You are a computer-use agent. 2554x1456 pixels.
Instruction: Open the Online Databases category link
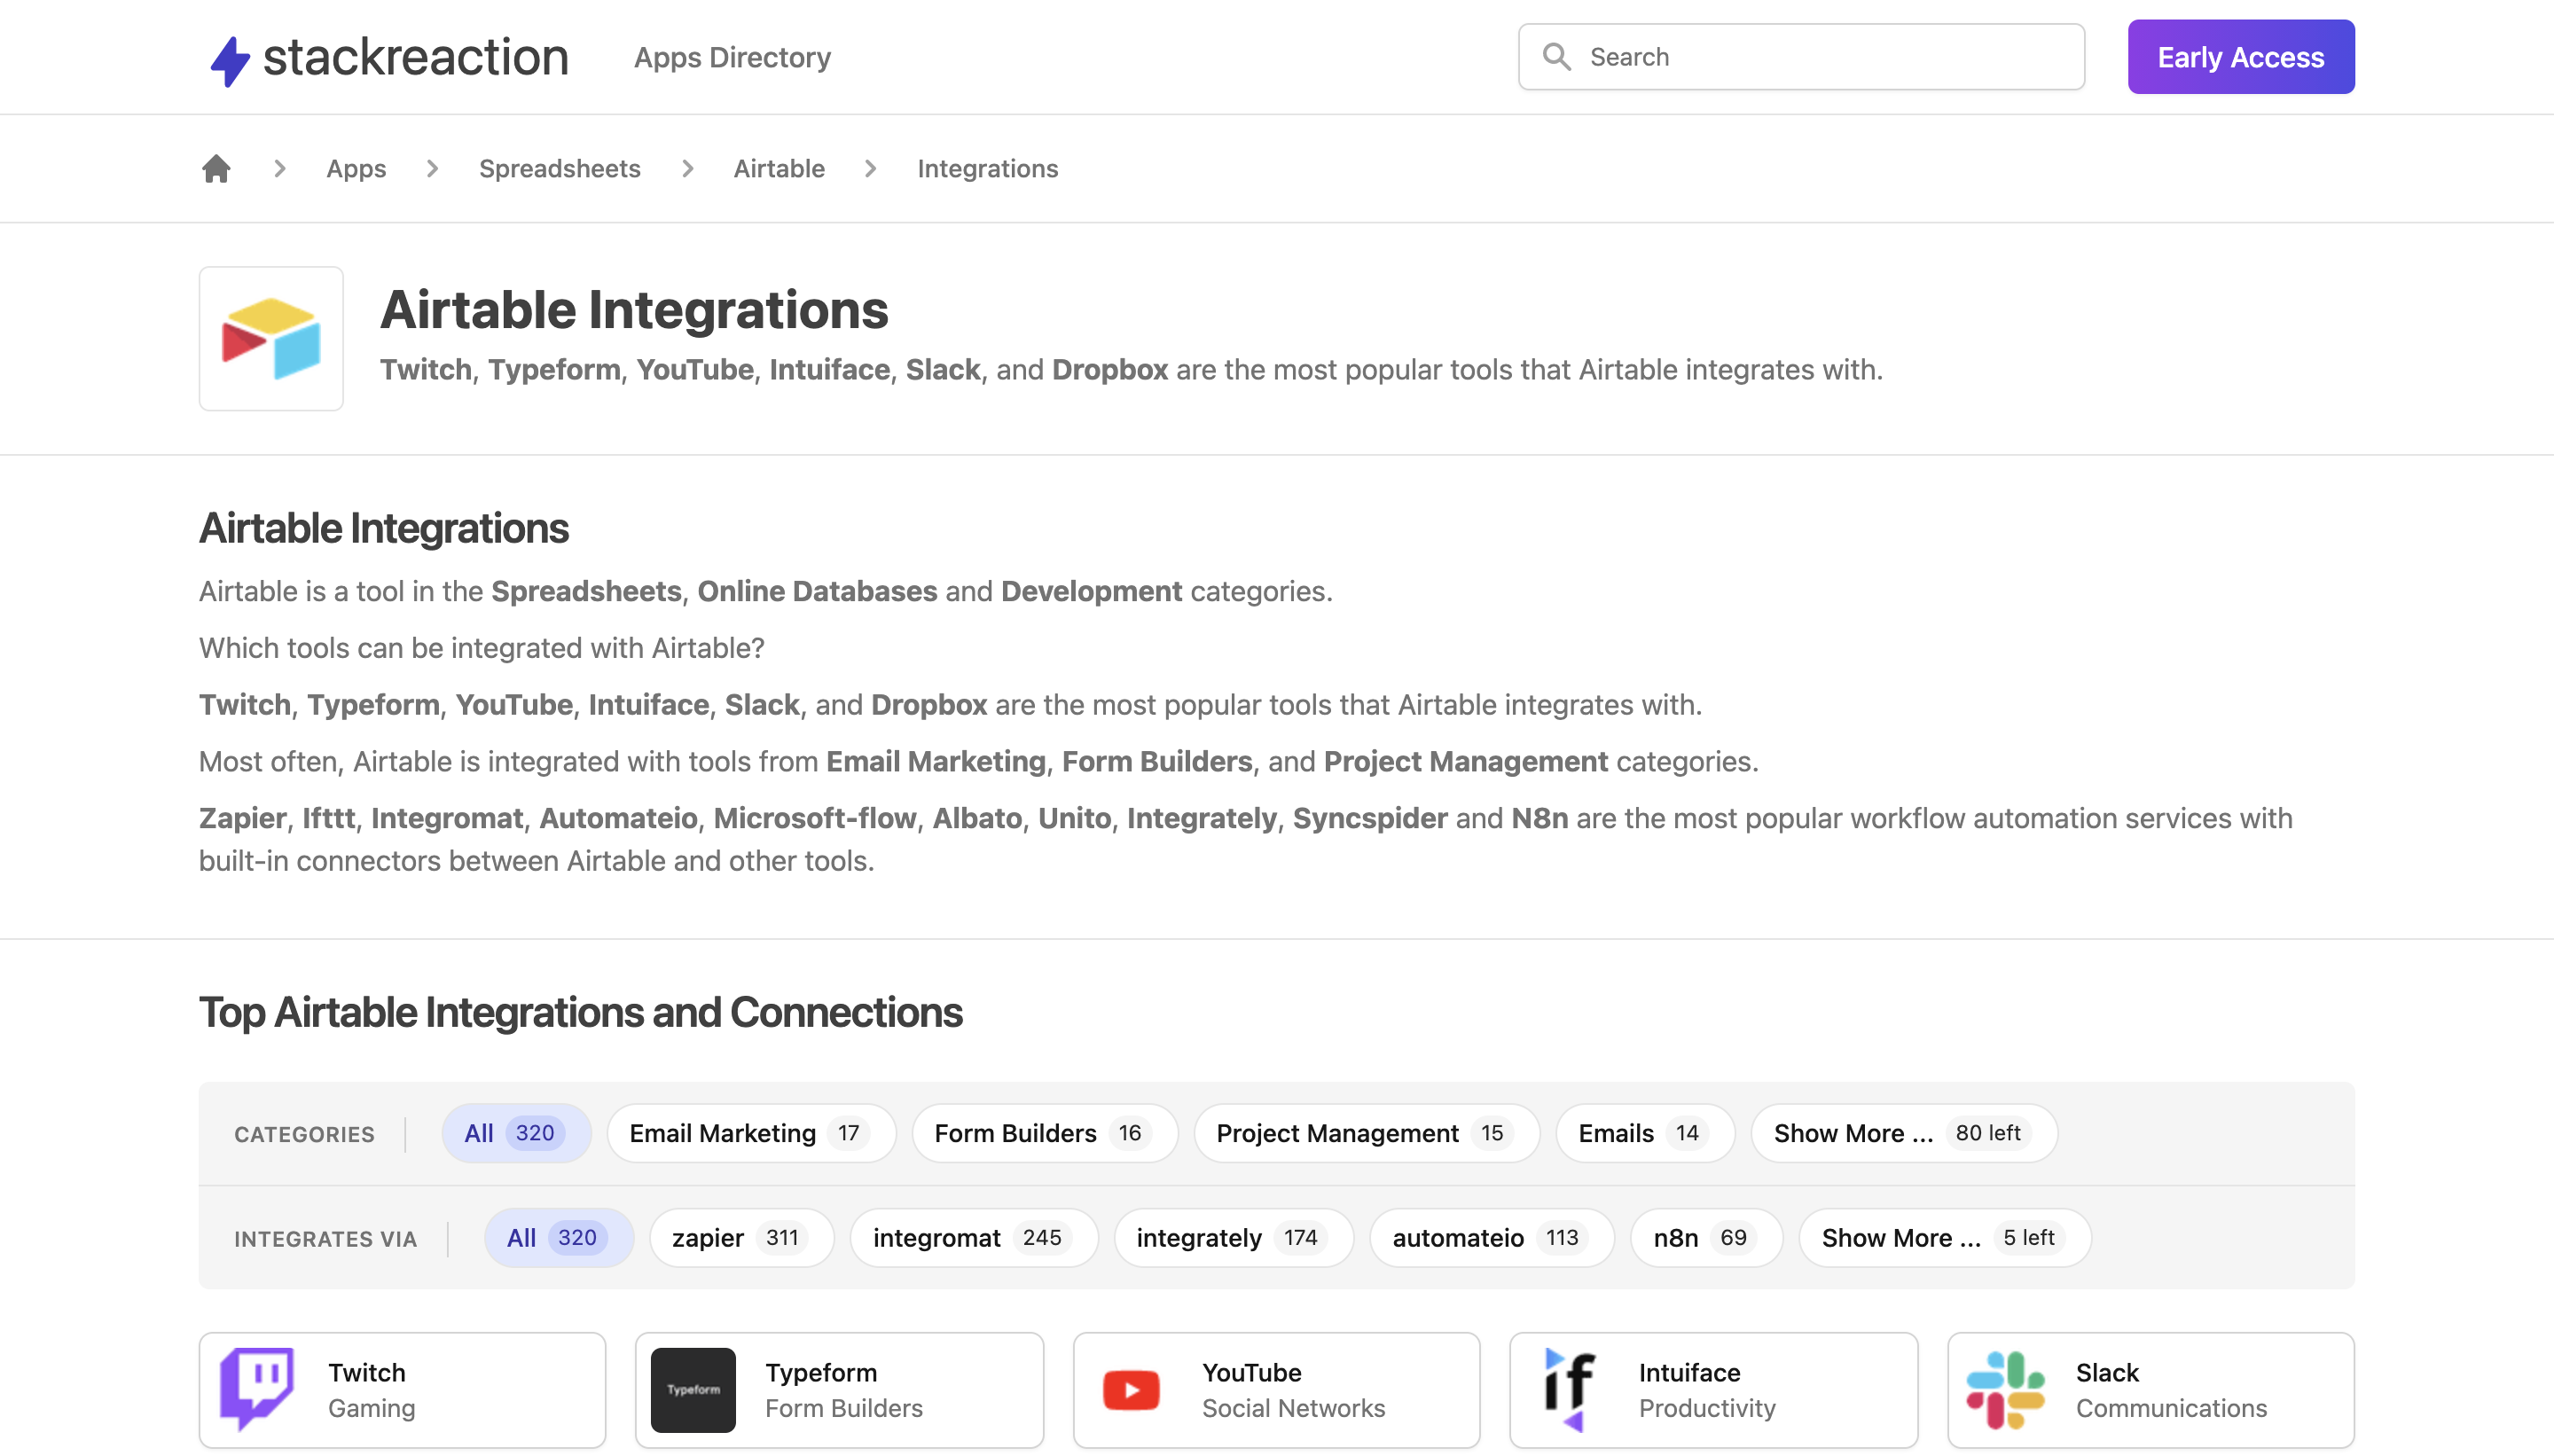[817, 591]
